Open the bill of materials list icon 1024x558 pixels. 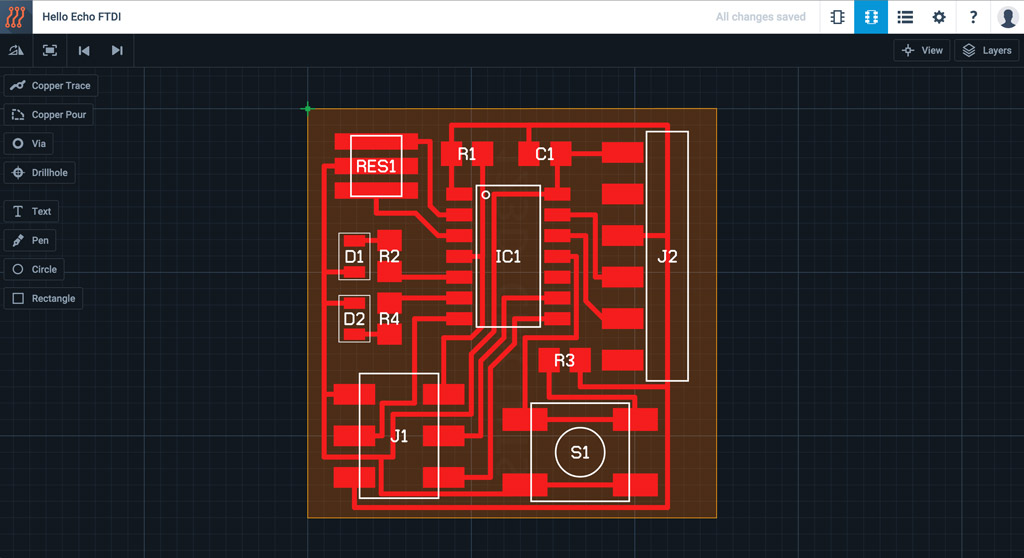[905, 17]
